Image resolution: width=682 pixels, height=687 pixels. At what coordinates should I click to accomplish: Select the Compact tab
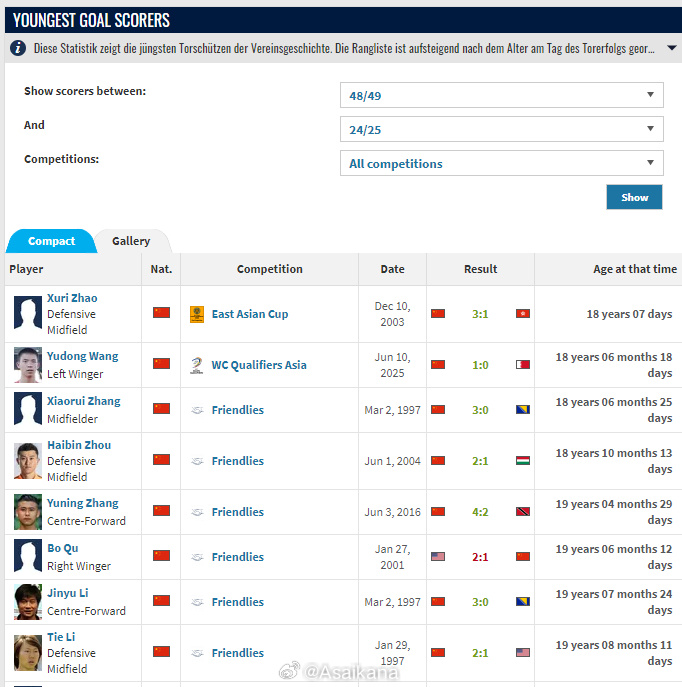(51, 241)
